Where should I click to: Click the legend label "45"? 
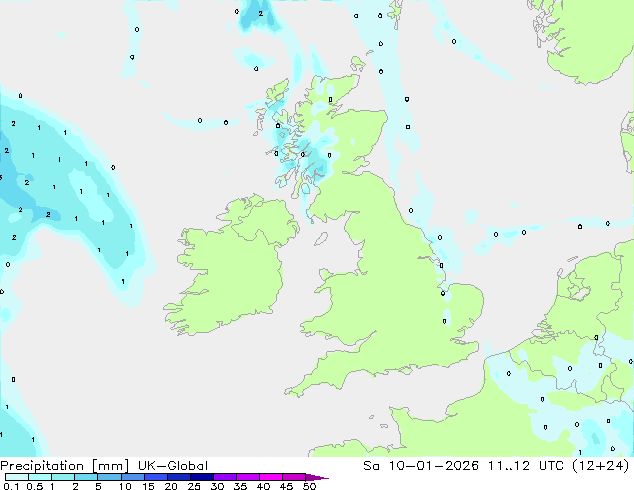(286, 486)
